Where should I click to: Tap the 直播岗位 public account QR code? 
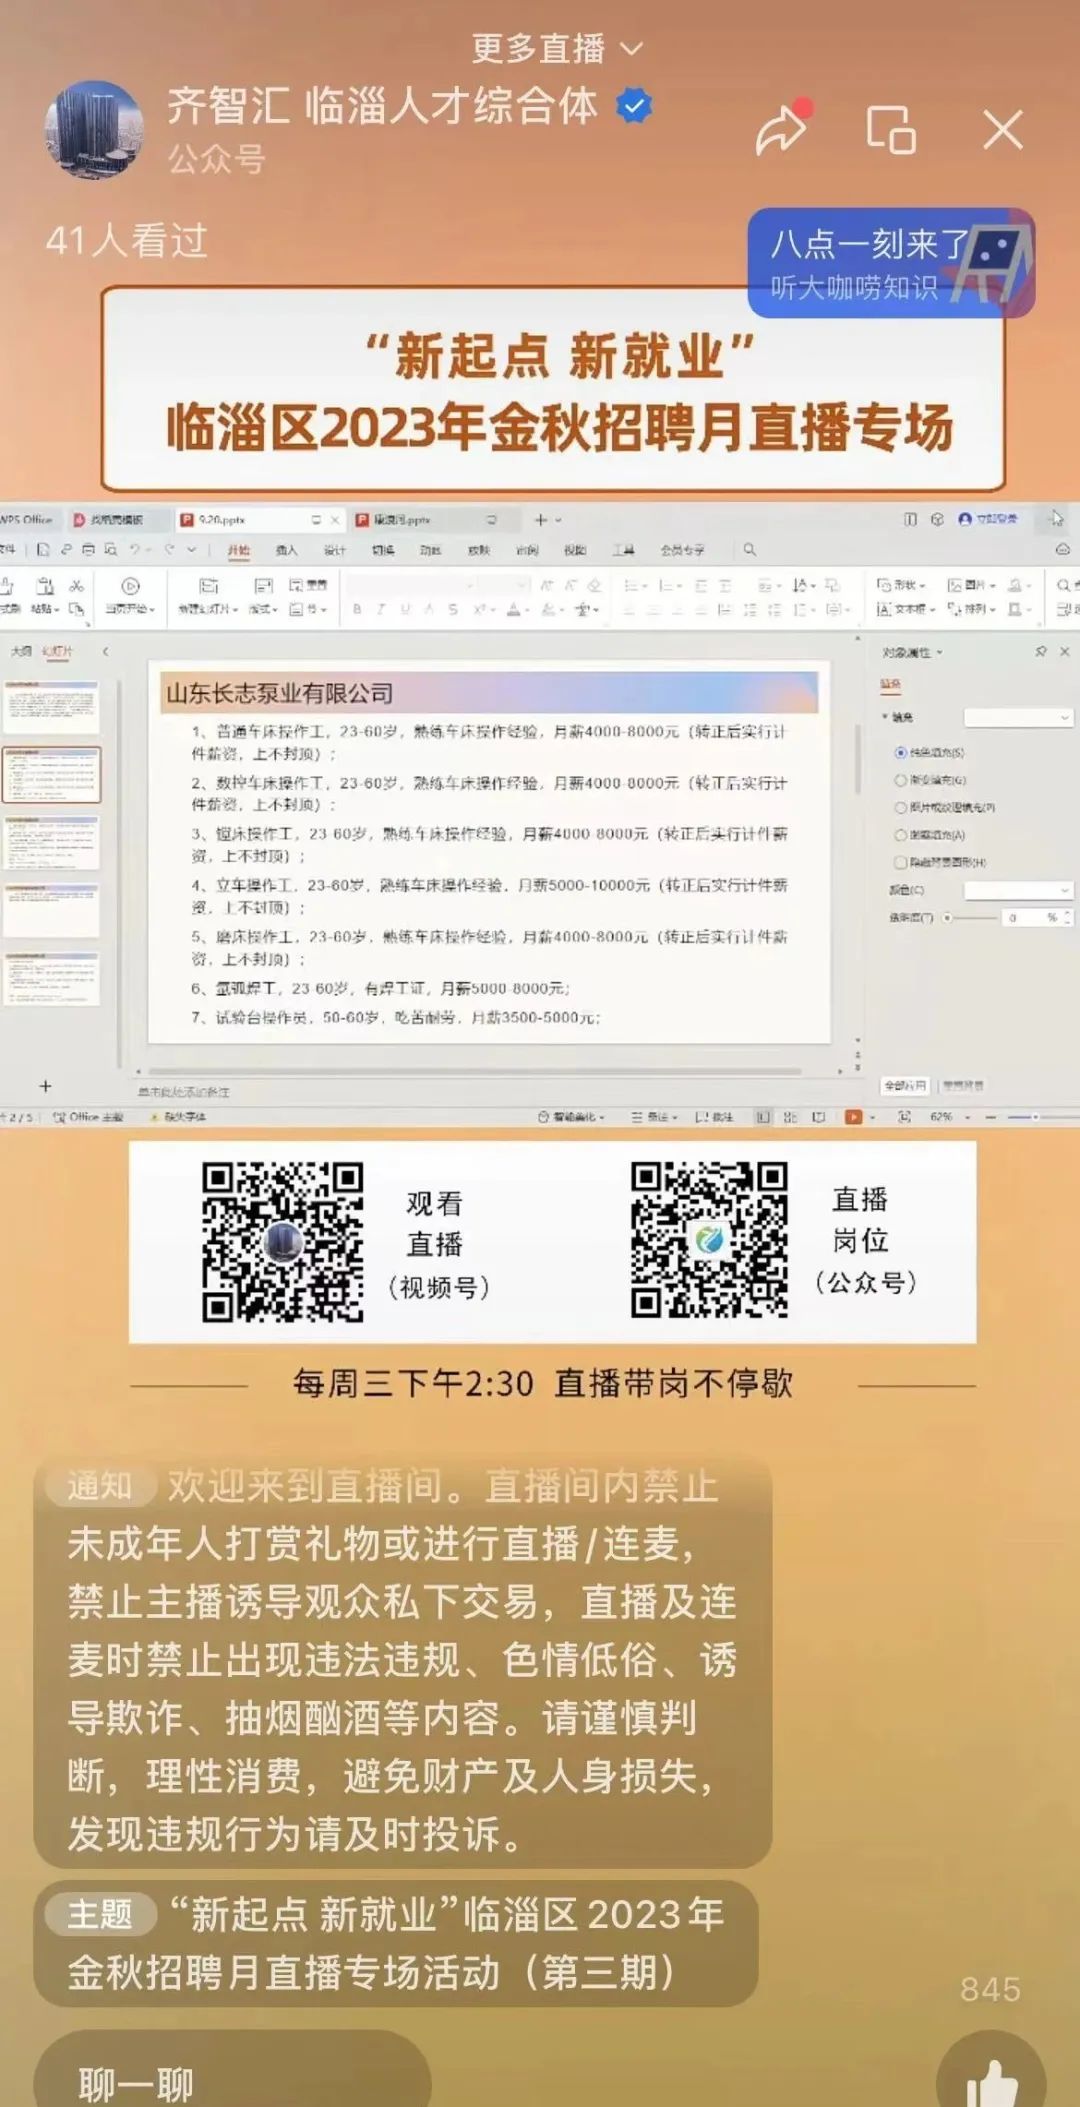click(709, 1240)
